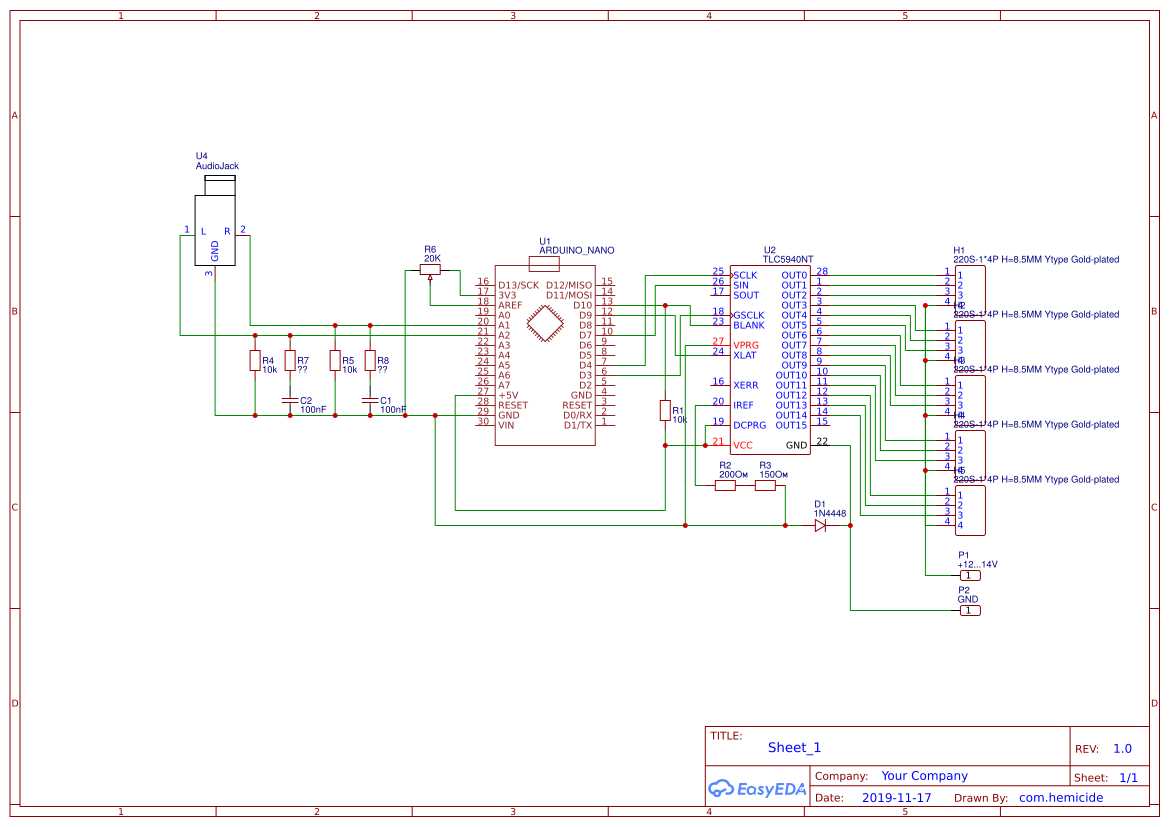Click the SOUT pin label

click(745, 295)
